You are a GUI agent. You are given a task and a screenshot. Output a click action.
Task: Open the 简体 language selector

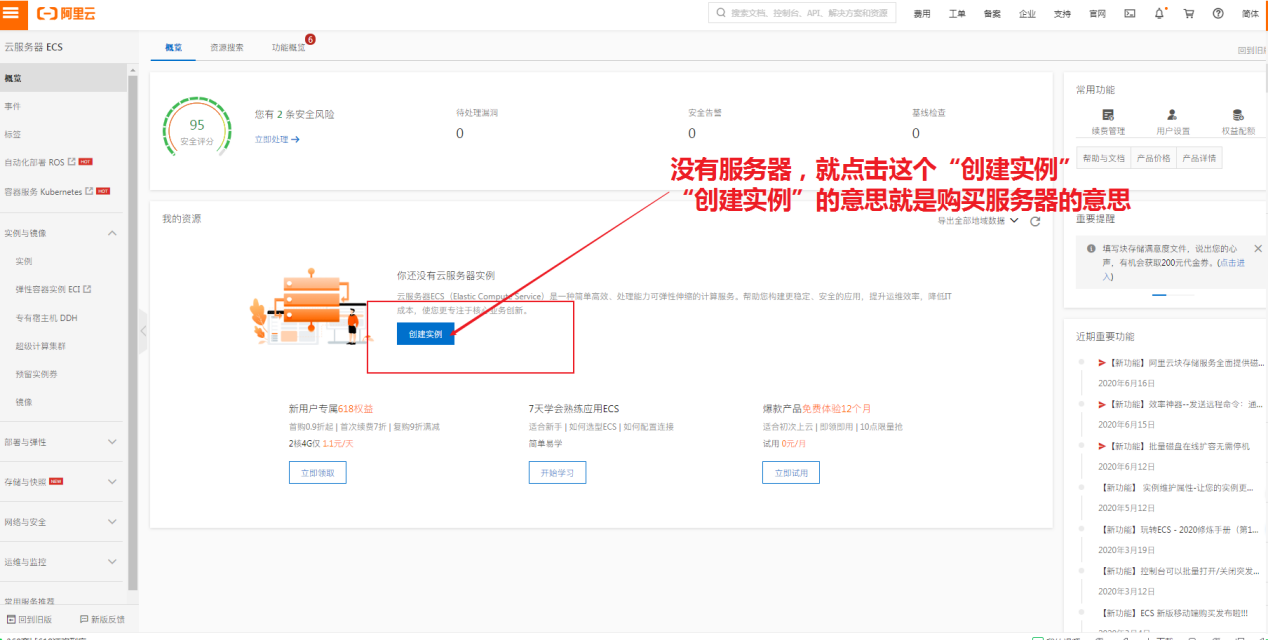tap(1250, 14)
